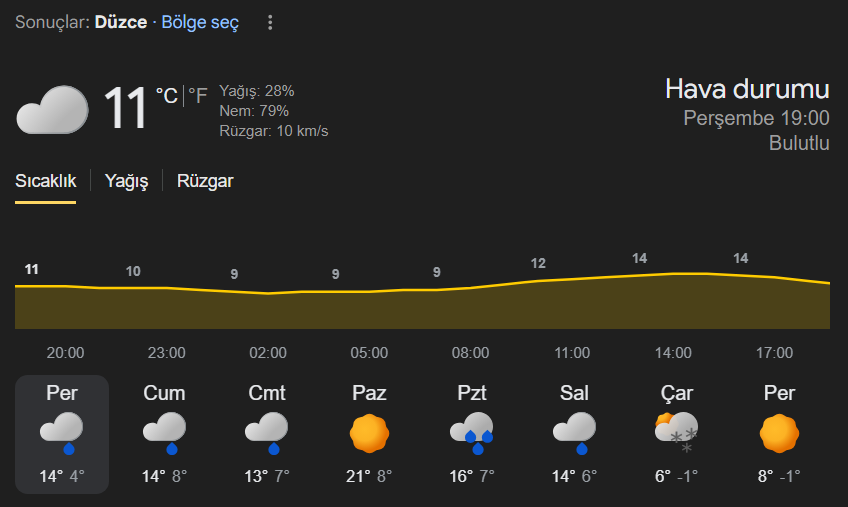Select Sunday (Paz) sunny icon
Screen dimensions: 848x507
click(x=369, y=432)
